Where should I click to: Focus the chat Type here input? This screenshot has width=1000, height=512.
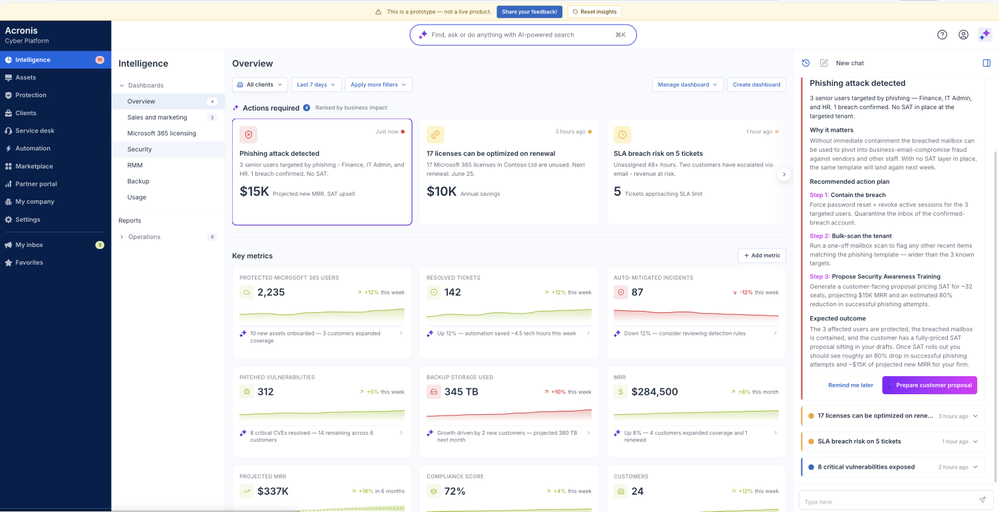[x=895, y=501]
